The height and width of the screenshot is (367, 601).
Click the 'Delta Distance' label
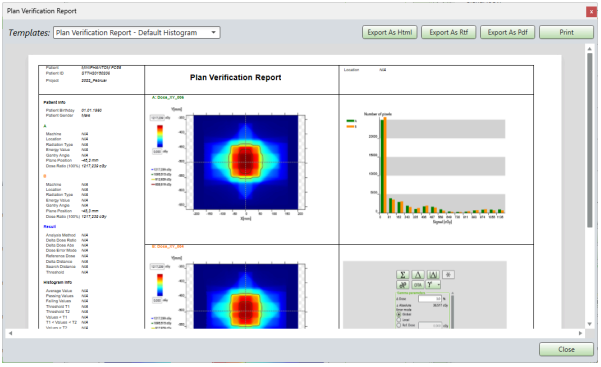[x=59, y=262]
